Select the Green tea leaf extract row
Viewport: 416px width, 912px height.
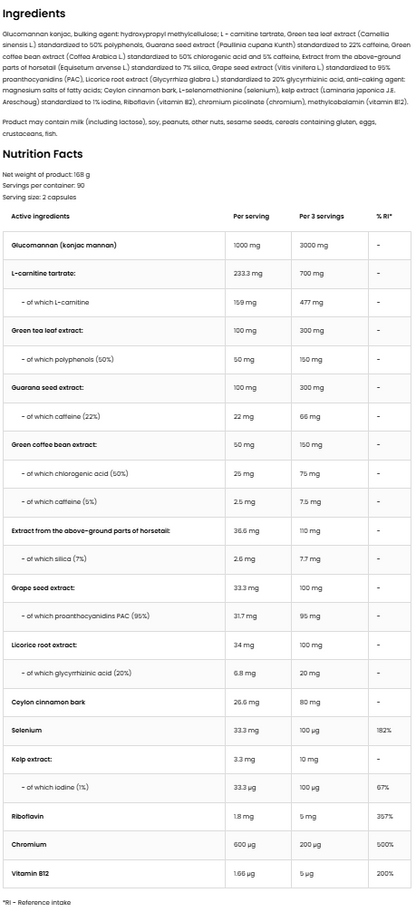[208, 330]
